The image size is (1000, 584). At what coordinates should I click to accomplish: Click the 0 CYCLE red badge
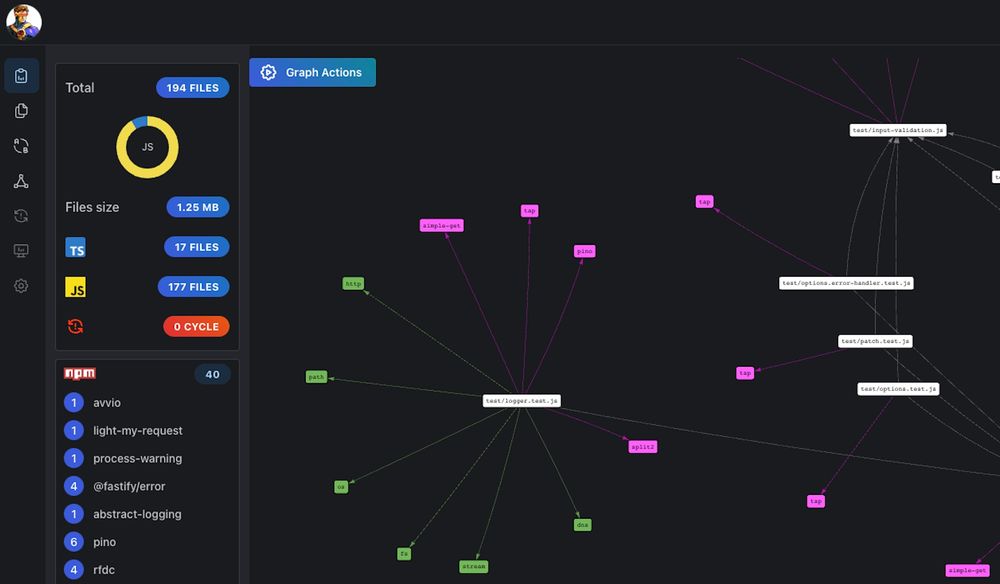click(196, 326)
